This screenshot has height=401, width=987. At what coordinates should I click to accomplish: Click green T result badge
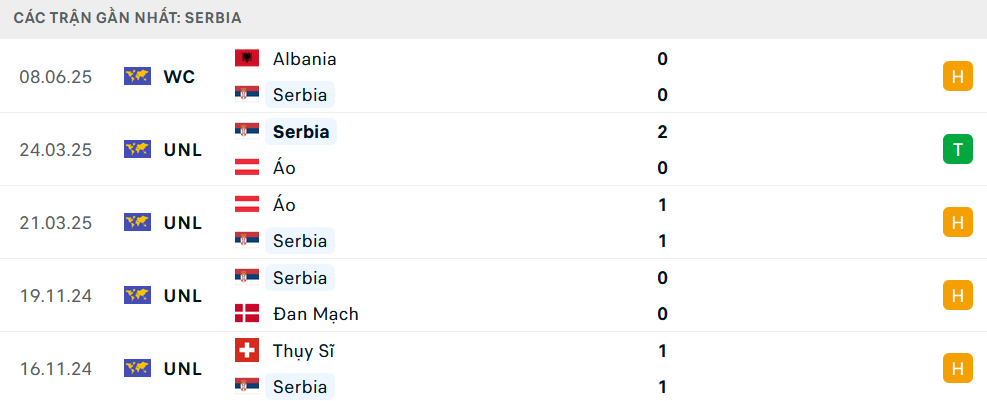957,149
